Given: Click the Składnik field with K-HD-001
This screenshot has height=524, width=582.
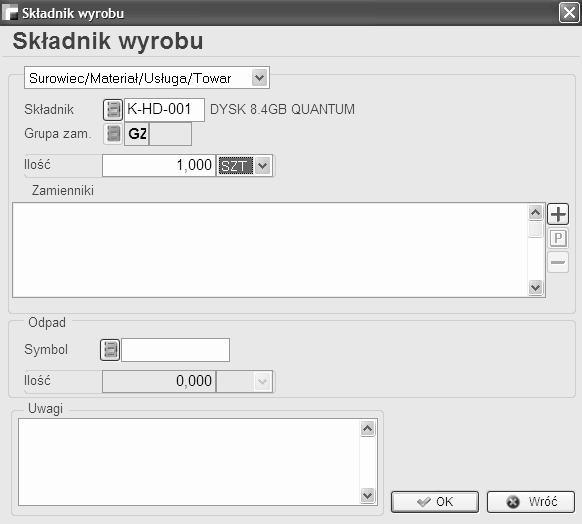Looking at the screenshot, I should click(164, 110).
